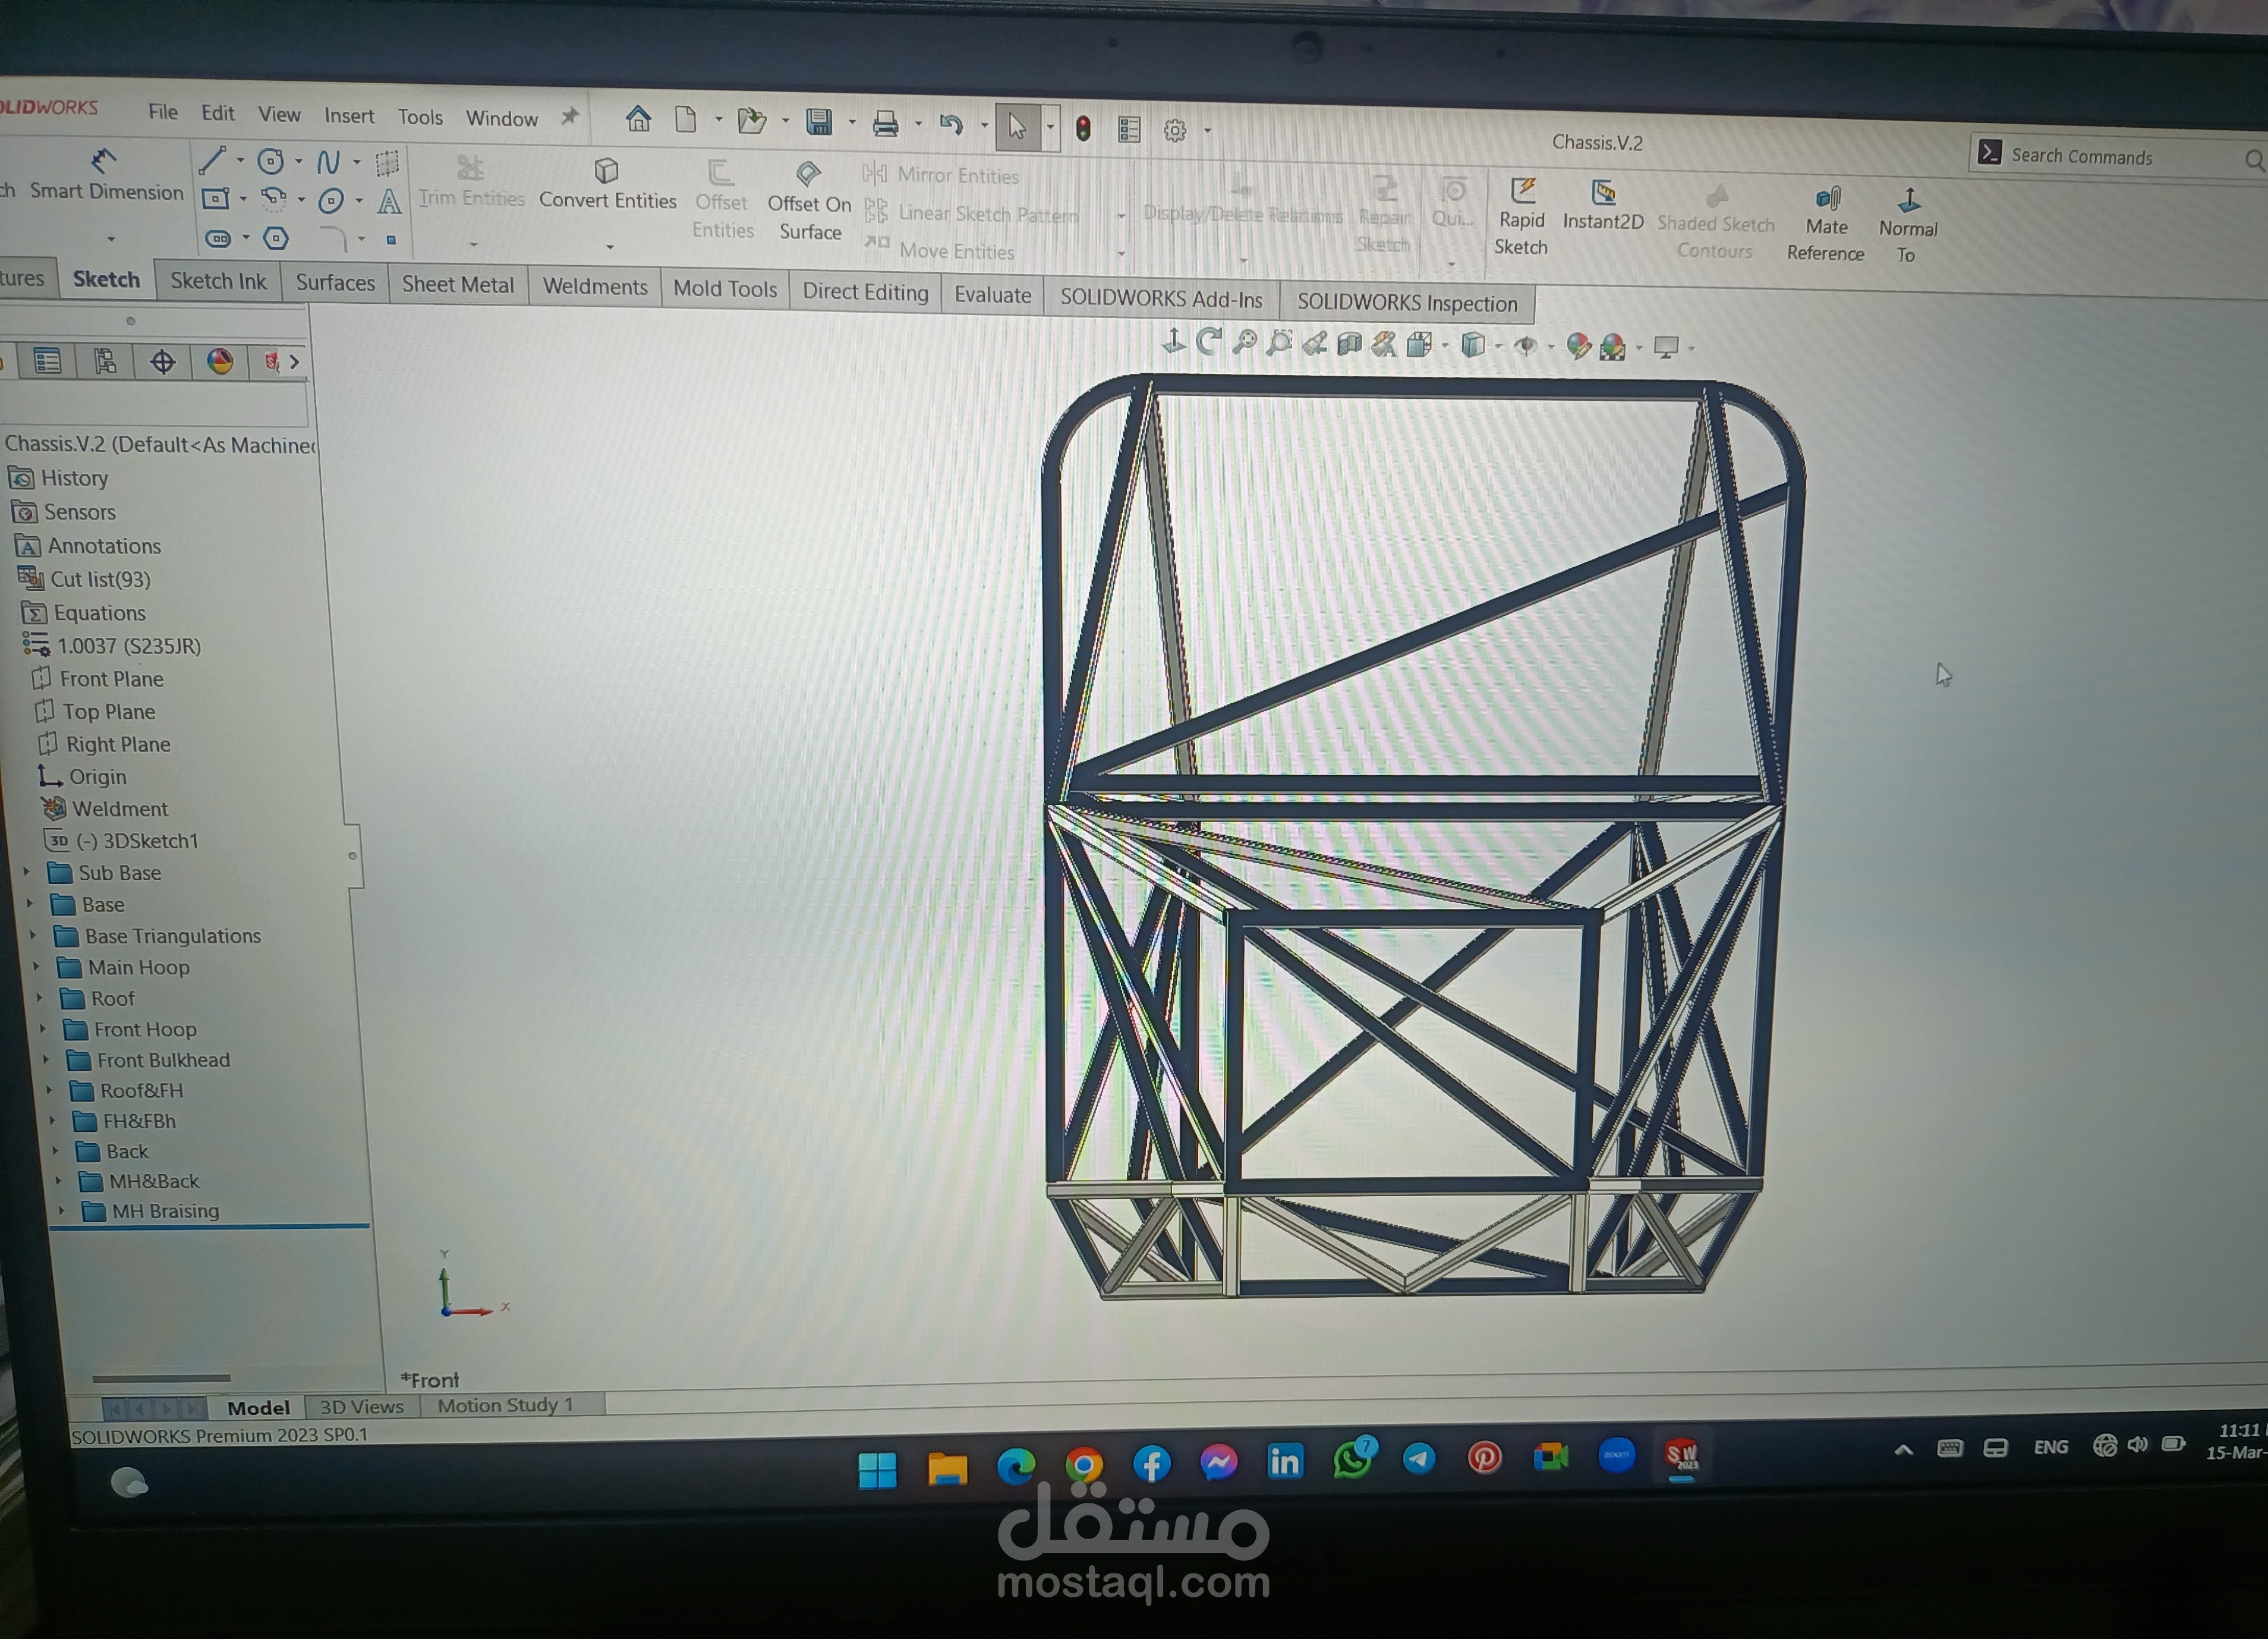The height and width of the screenshot is (1639, 2268).
Task: Expand the Sub Base folder
Action: [x=27, y=872]
